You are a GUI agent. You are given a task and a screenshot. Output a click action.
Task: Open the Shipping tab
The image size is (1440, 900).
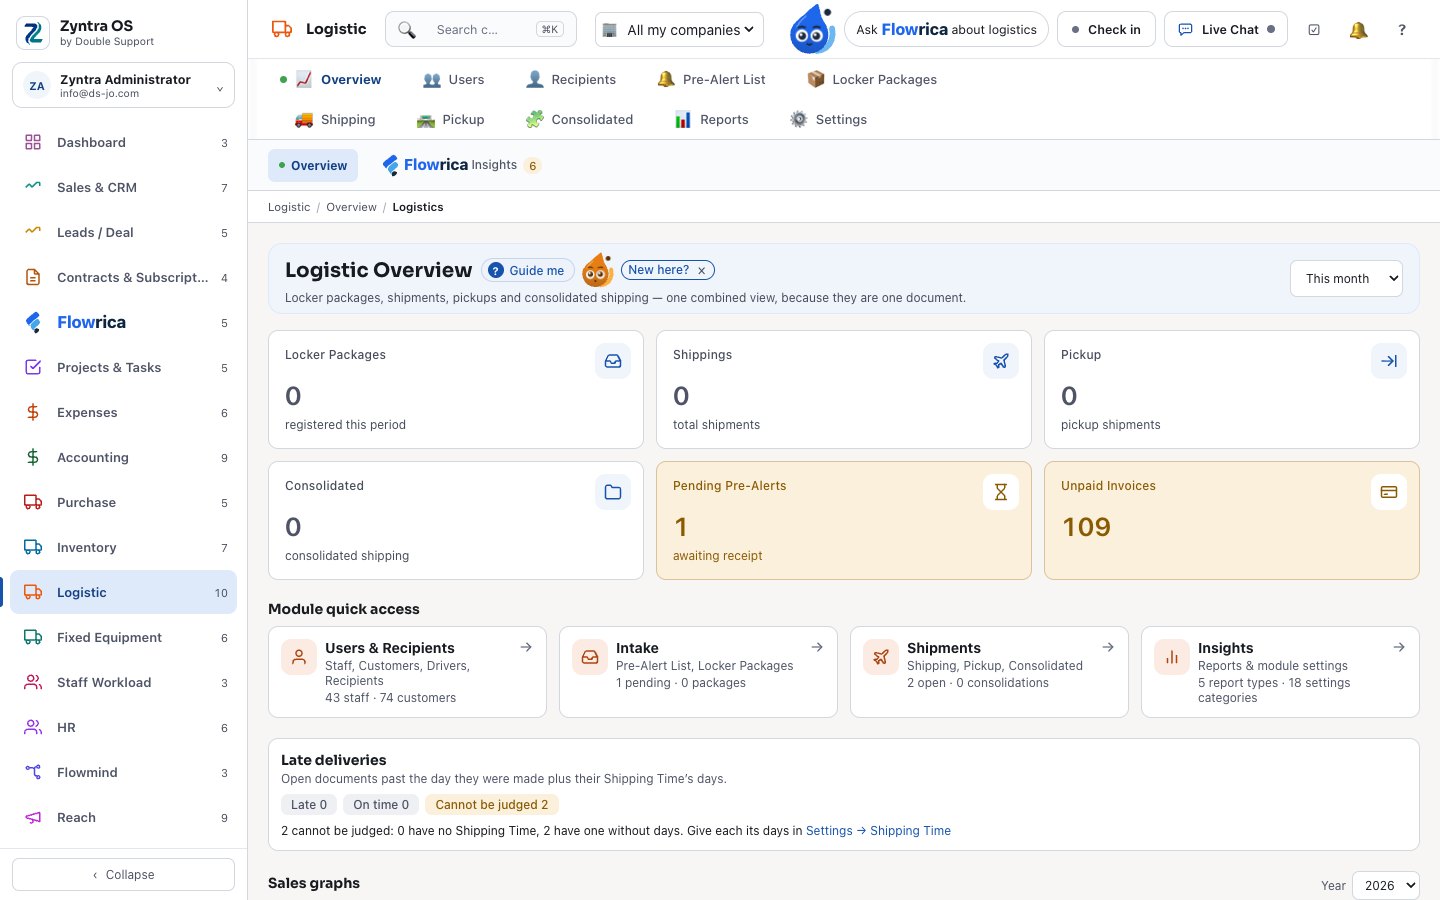[x=335, y=119]
